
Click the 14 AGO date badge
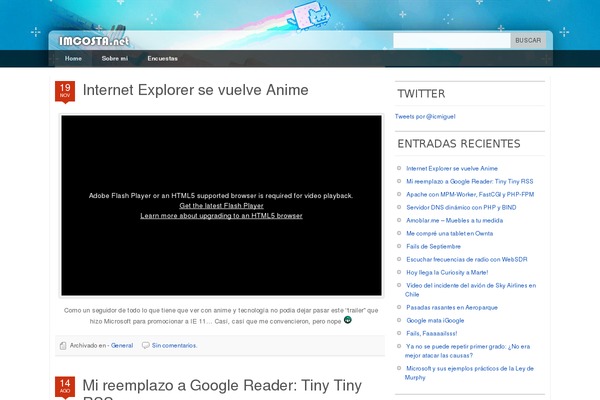click(x=65, y=387)
